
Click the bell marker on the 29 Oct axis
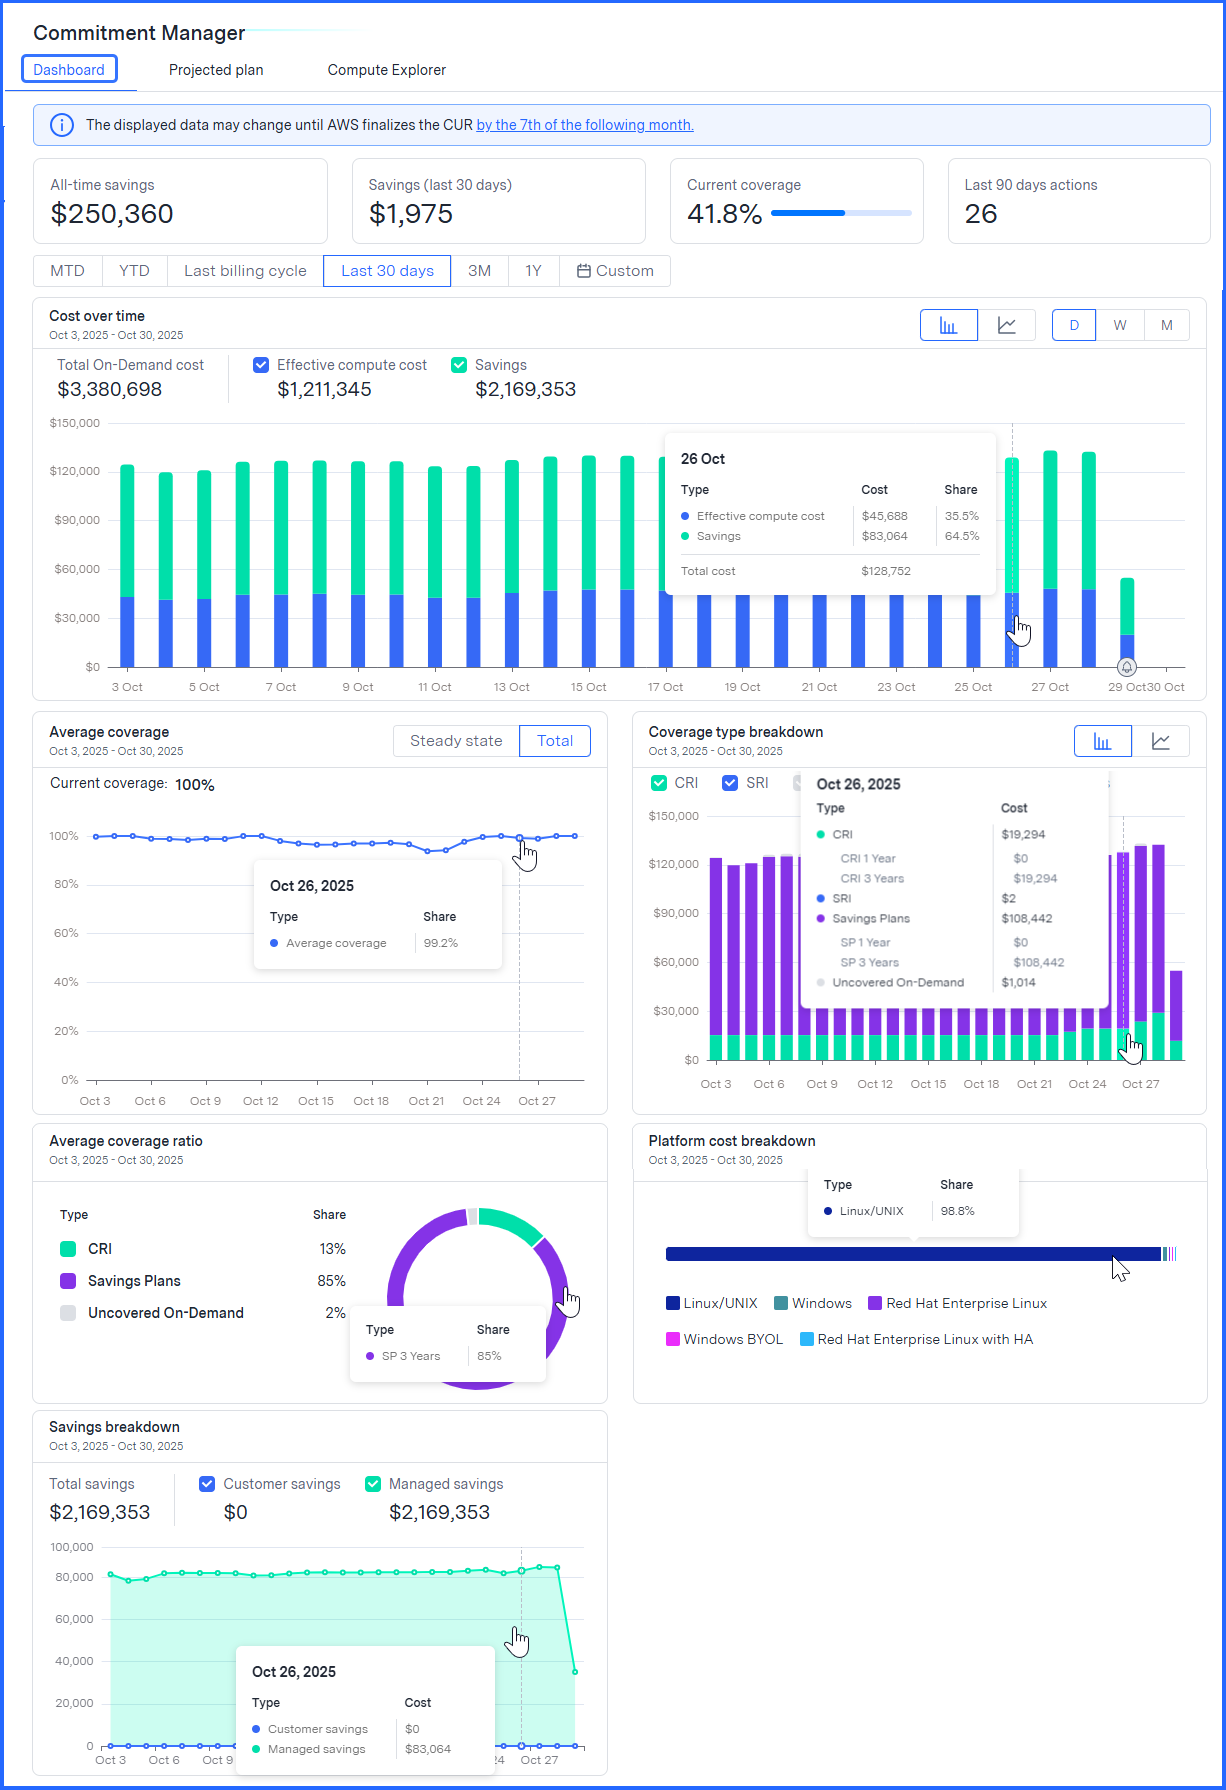1127,667
